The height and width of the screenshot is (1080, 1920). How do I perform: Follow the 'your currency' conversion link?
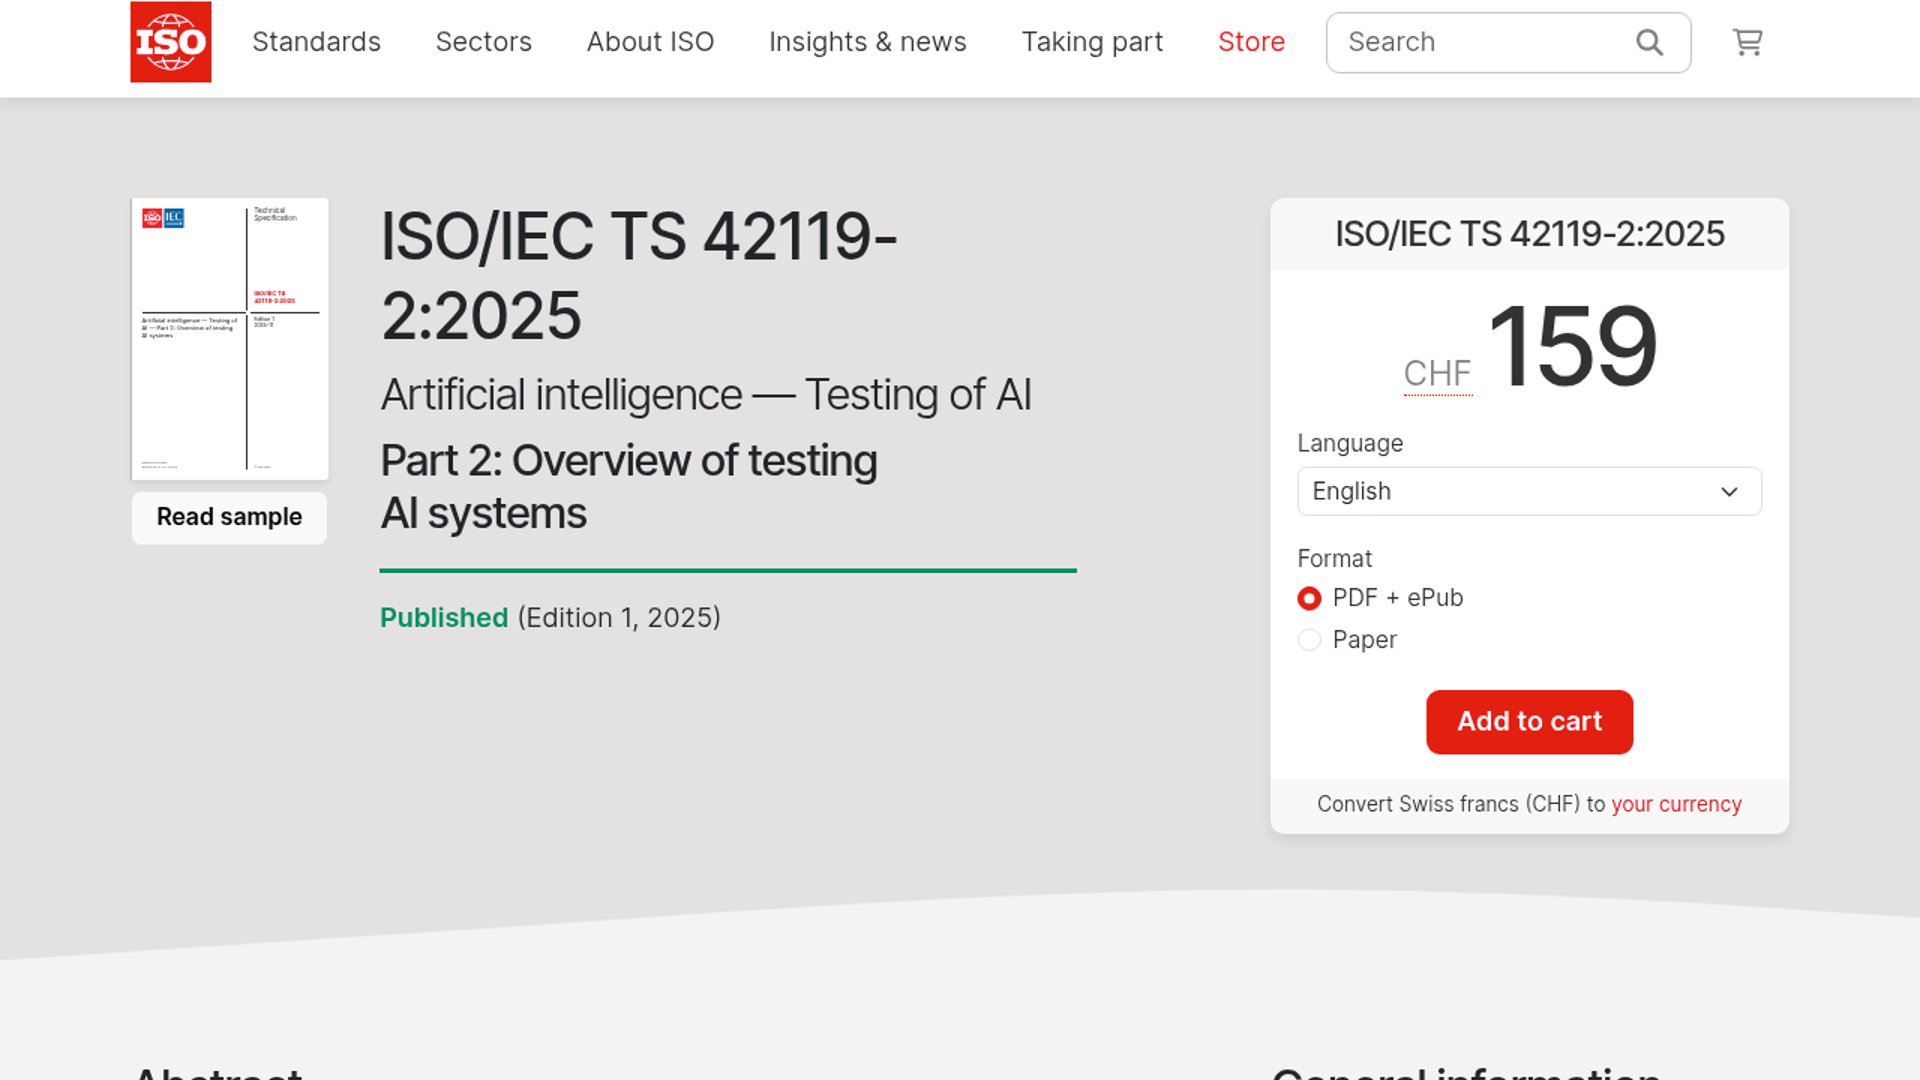[1676, 804]
